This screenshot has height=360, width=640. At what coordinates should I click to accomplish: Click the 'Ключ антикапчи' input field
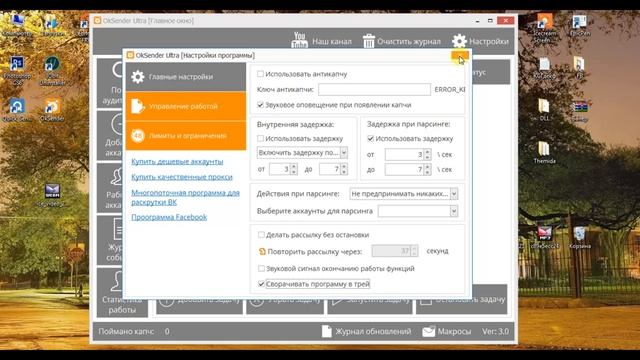coord(374,89)
